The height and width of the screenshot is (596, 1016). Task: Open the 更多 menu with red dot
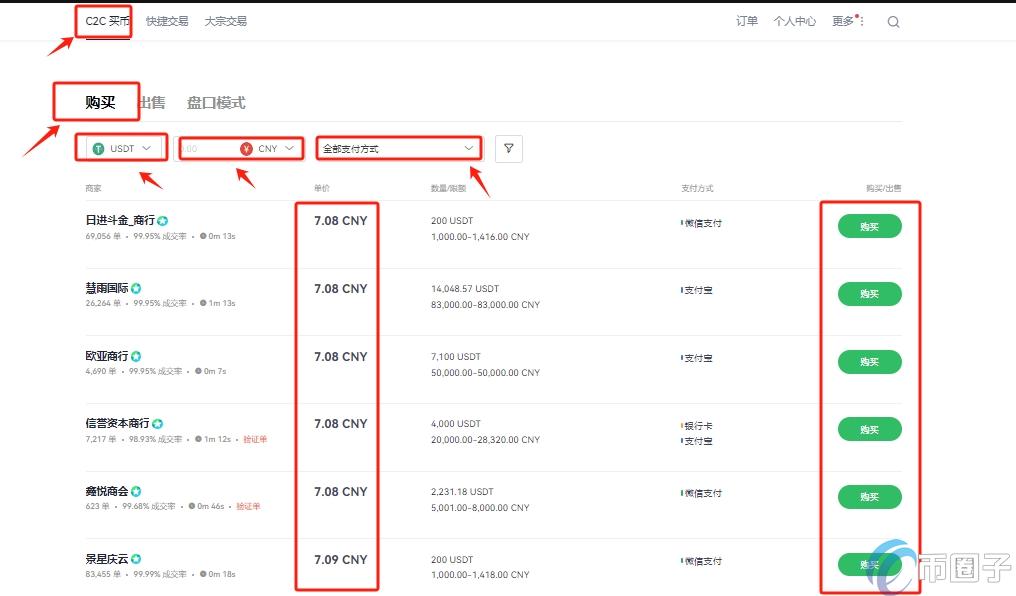pos(841,20)
